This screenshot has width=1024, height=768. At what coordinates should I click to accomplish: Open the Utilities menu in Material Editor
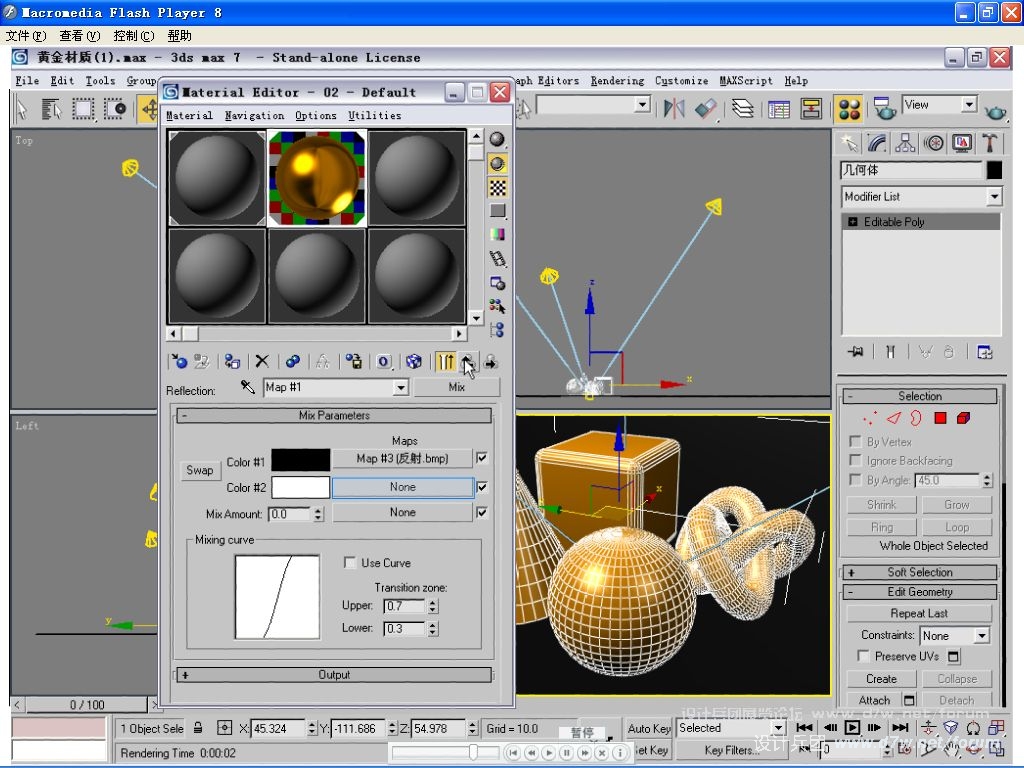tap(374, 116)
